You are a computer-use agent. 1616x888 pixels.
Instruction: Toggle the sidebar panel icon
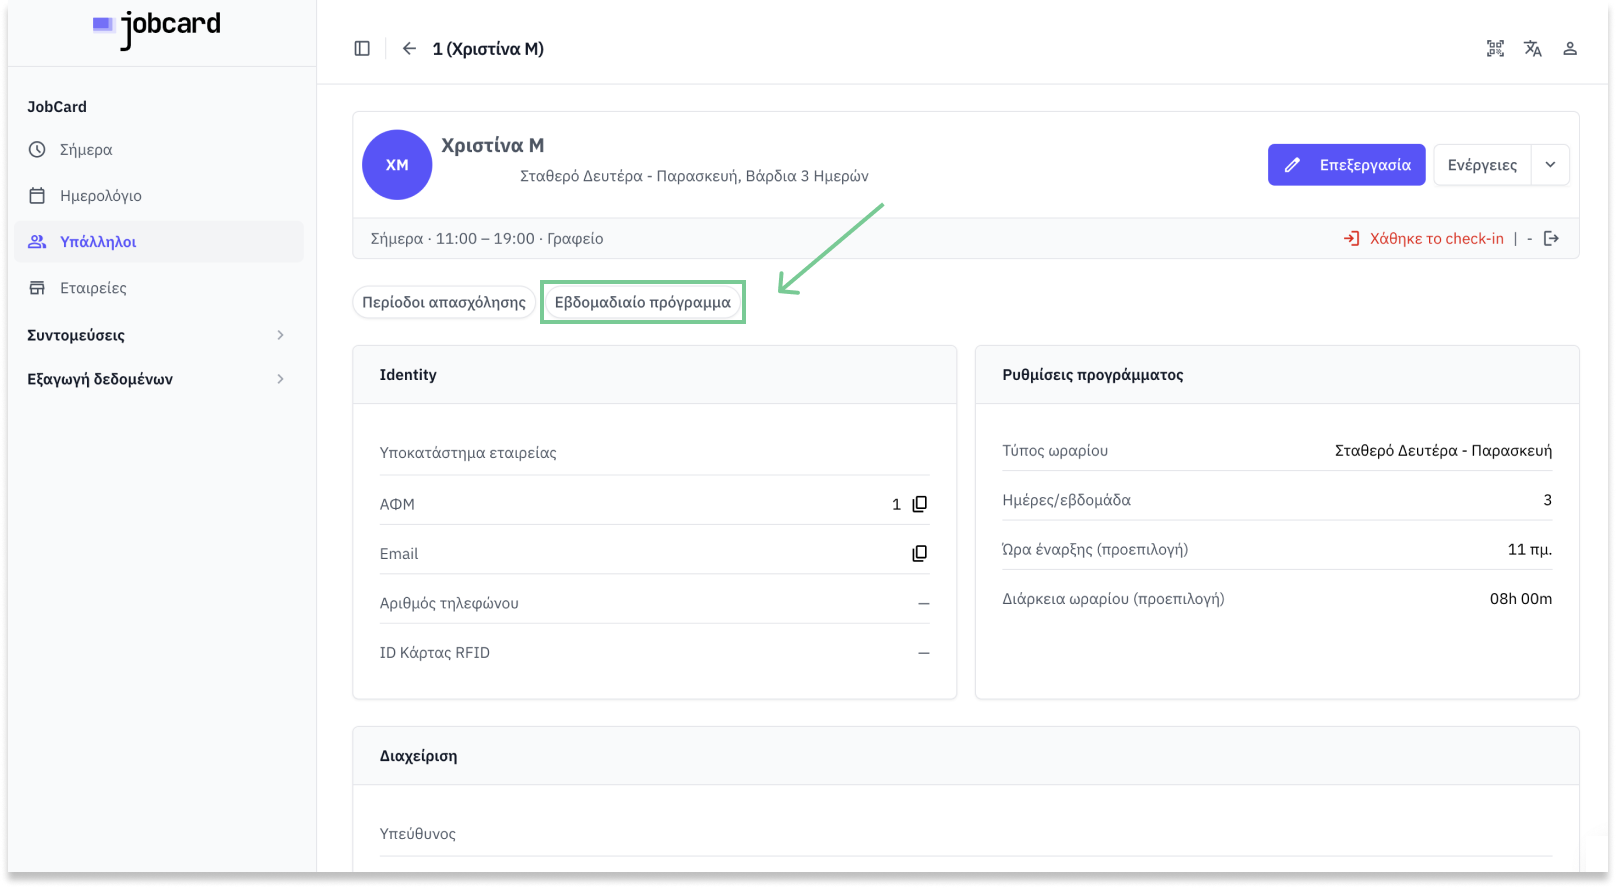[362, 48]
